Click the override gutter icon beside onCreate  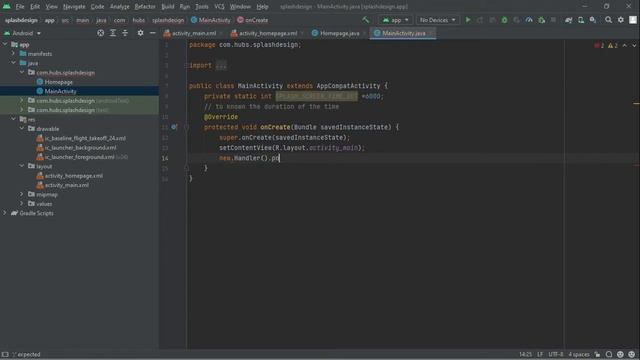174,127
